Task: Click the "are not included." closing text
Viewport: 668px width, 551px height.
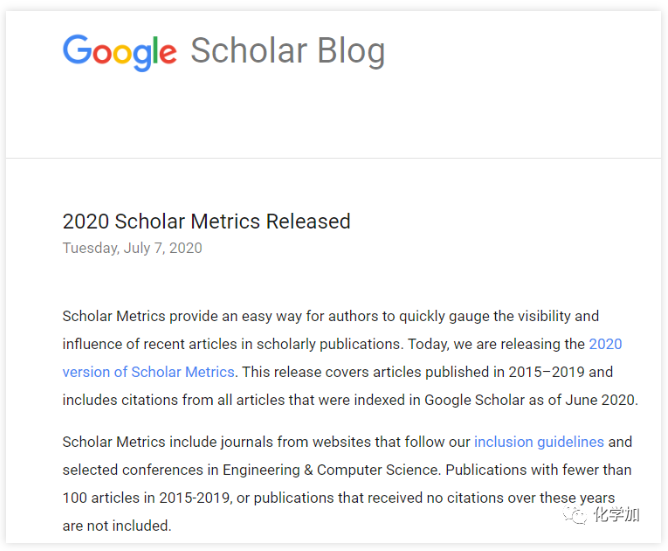Action: tap(117, 526)
